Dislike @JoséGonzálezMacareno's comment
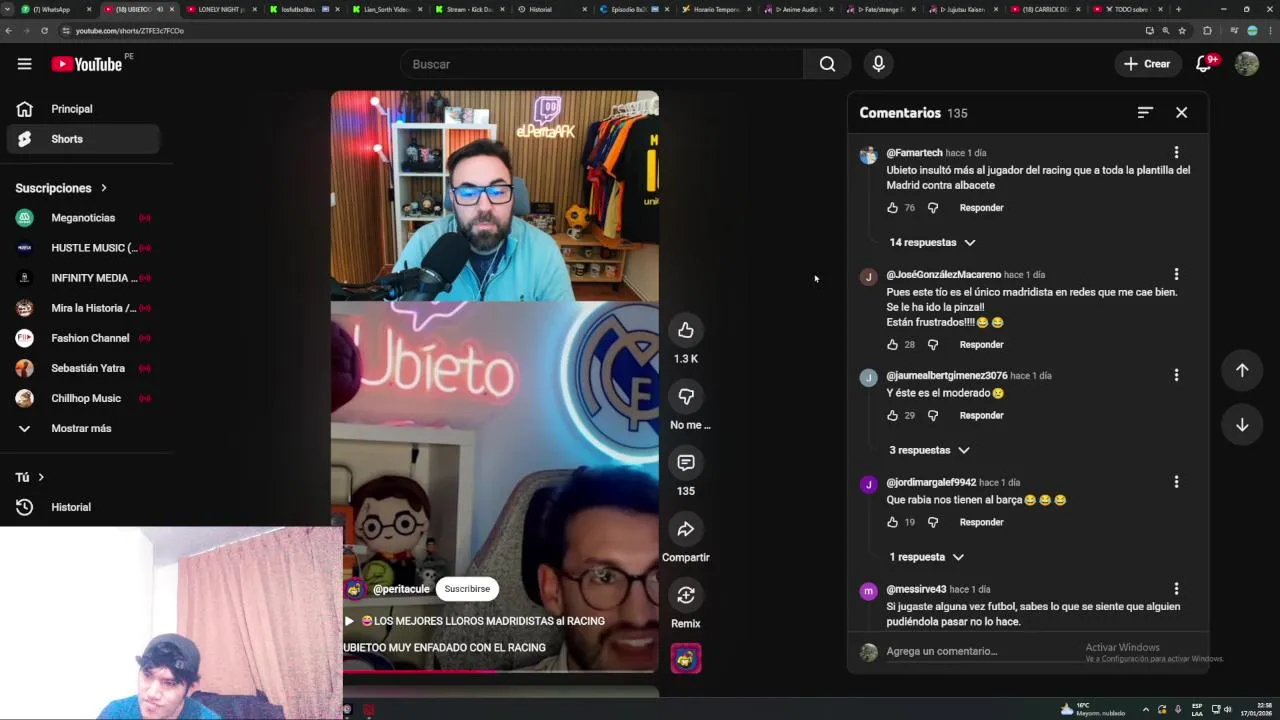The height and width of the screenshot is (720, 1280). (933, 345)
